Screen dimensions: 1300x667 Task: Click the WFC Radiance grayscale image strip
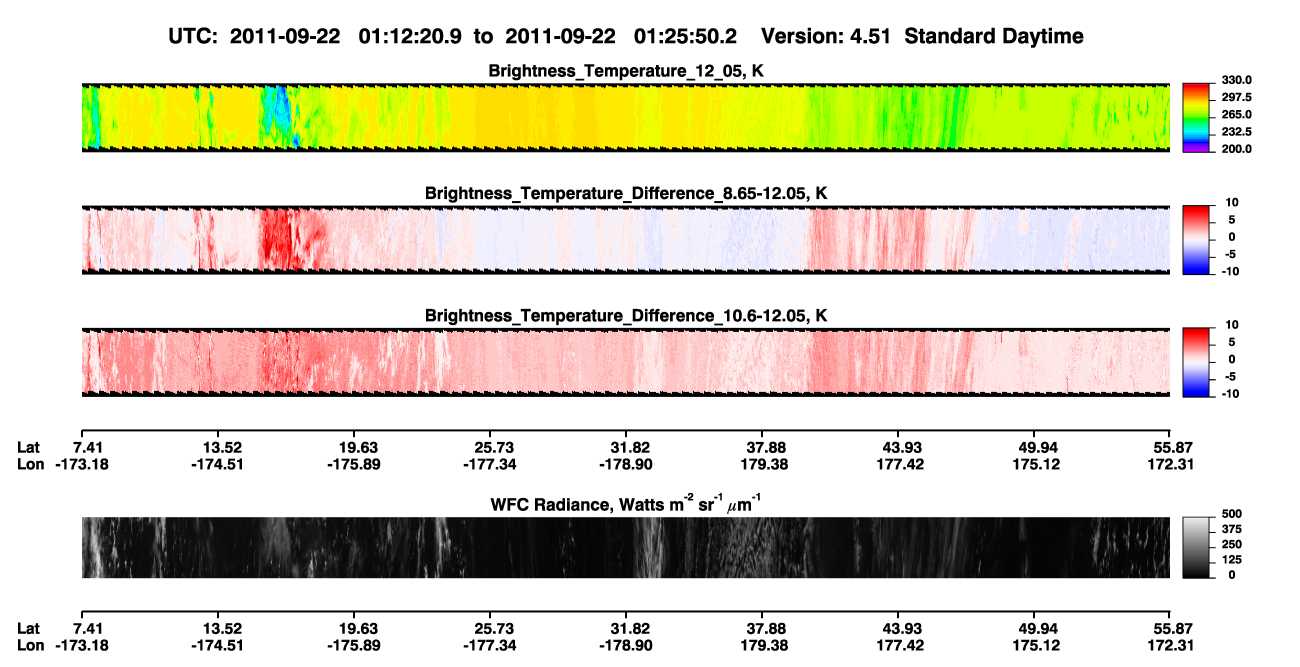[x=626, y=547]
